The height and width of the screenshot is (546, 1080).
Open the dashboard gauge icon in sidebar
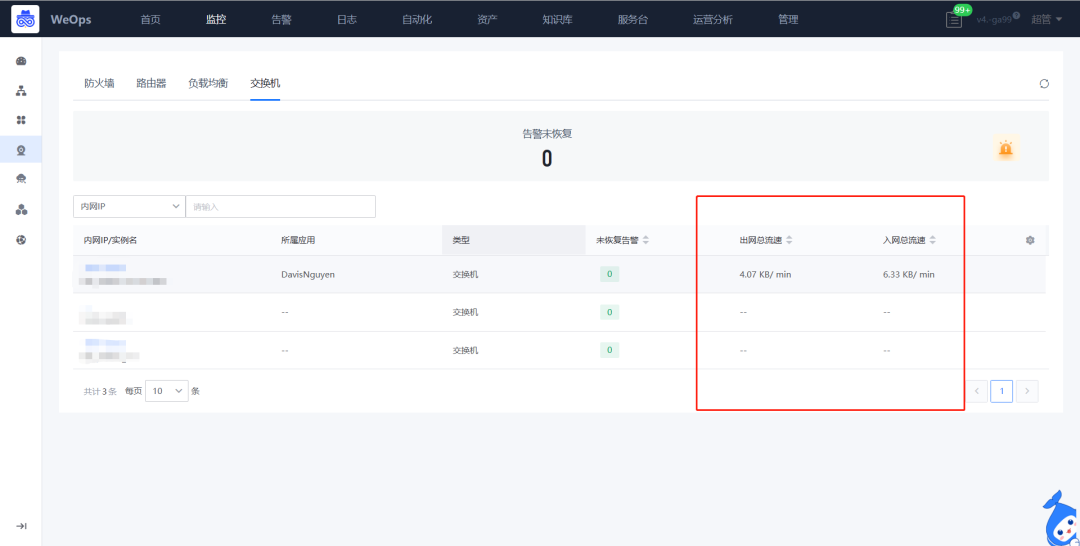pyautogui.click(x=21, y=61)
